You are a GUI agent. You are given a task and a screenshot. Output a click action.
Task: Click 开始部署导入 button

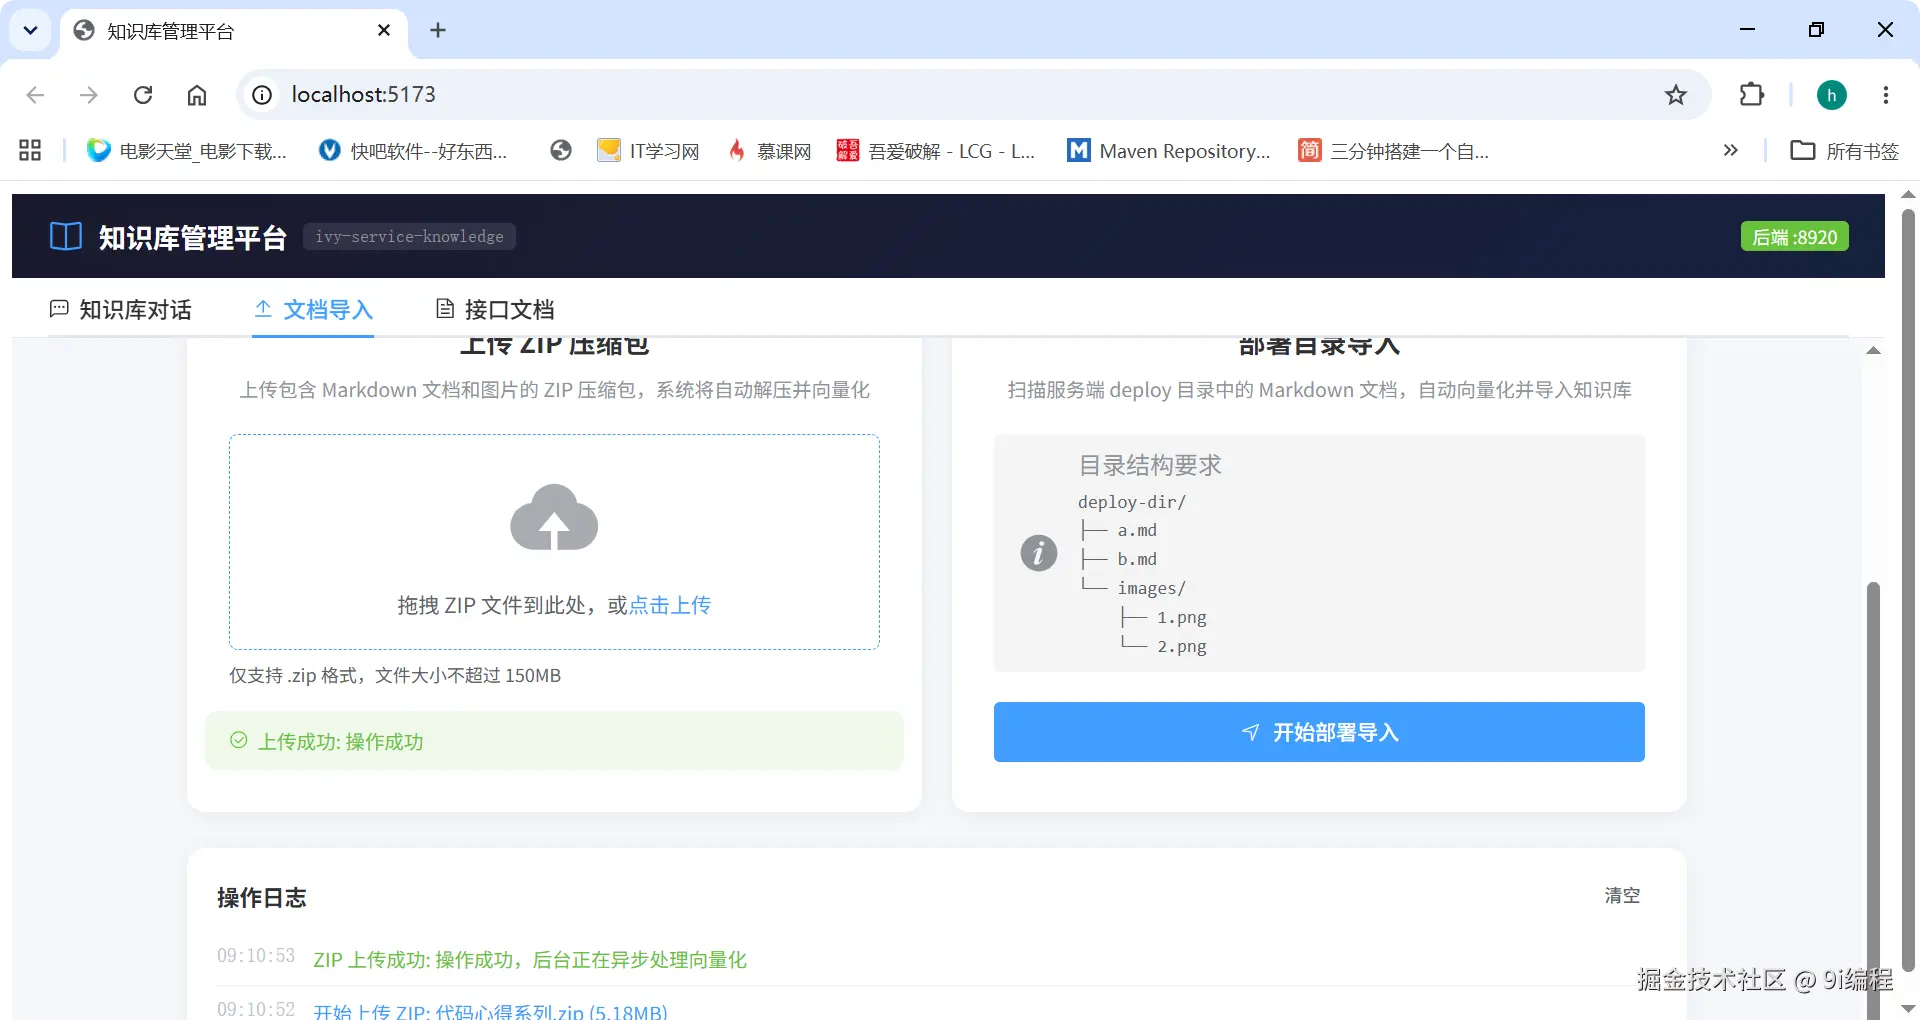(x=1319, y=732)
